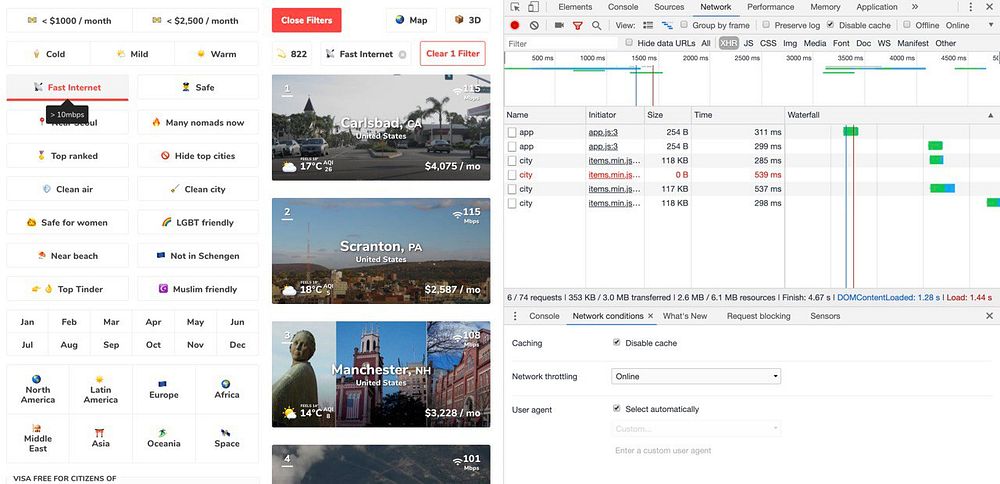Open the drawer kebab menu beside Console
The image size is (1000, 484).
click(x=515, y=316)
